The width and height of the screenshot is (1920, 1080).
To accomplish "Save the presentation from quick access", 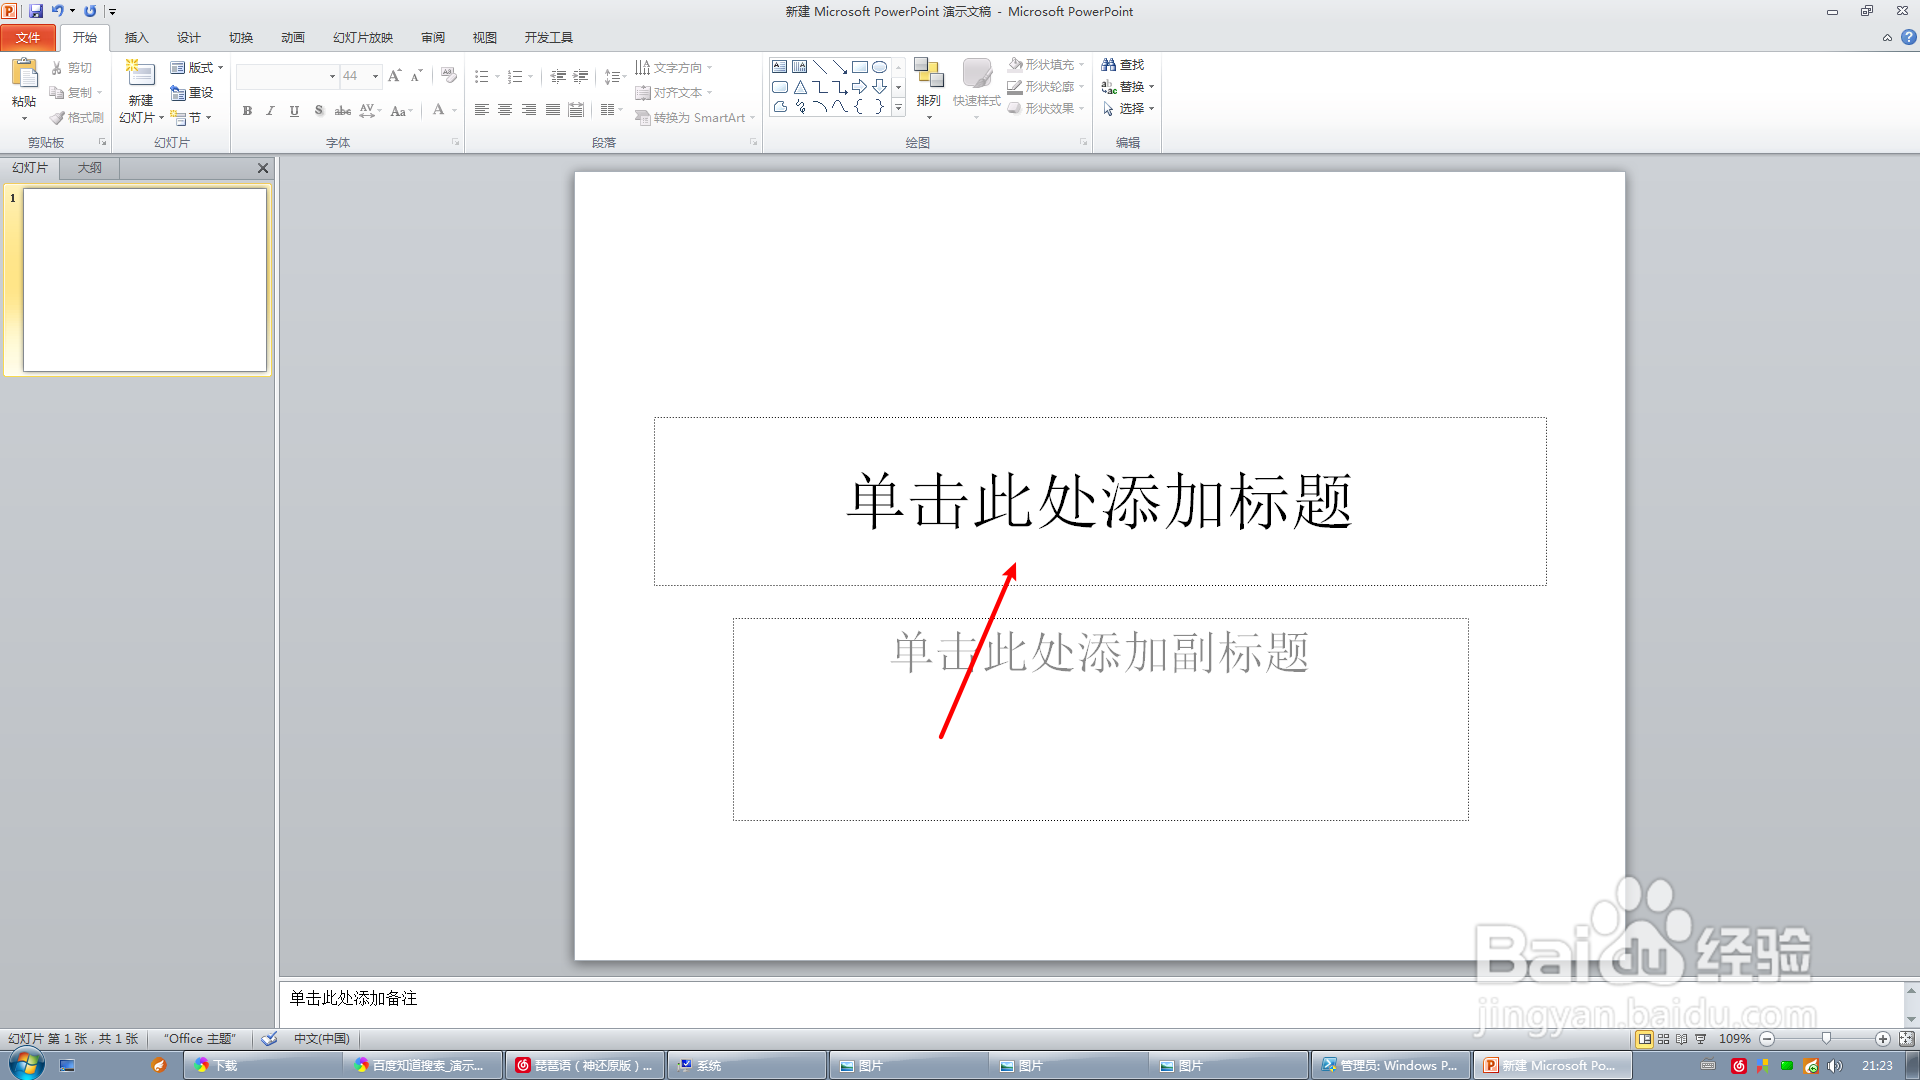I will [x=36, y=11].
